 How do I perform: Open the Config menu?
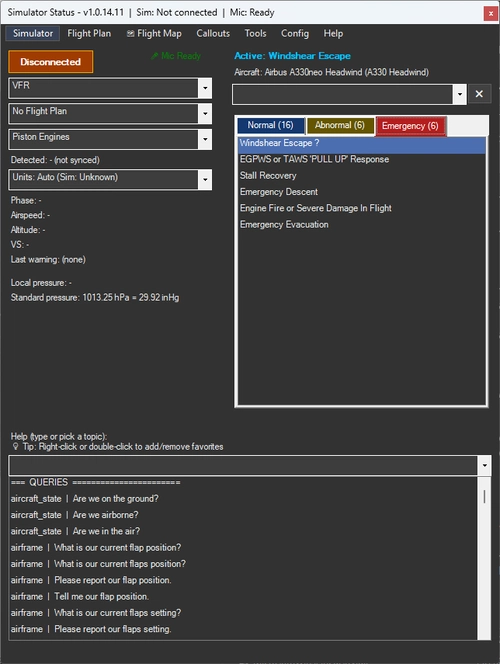[295, 33]
